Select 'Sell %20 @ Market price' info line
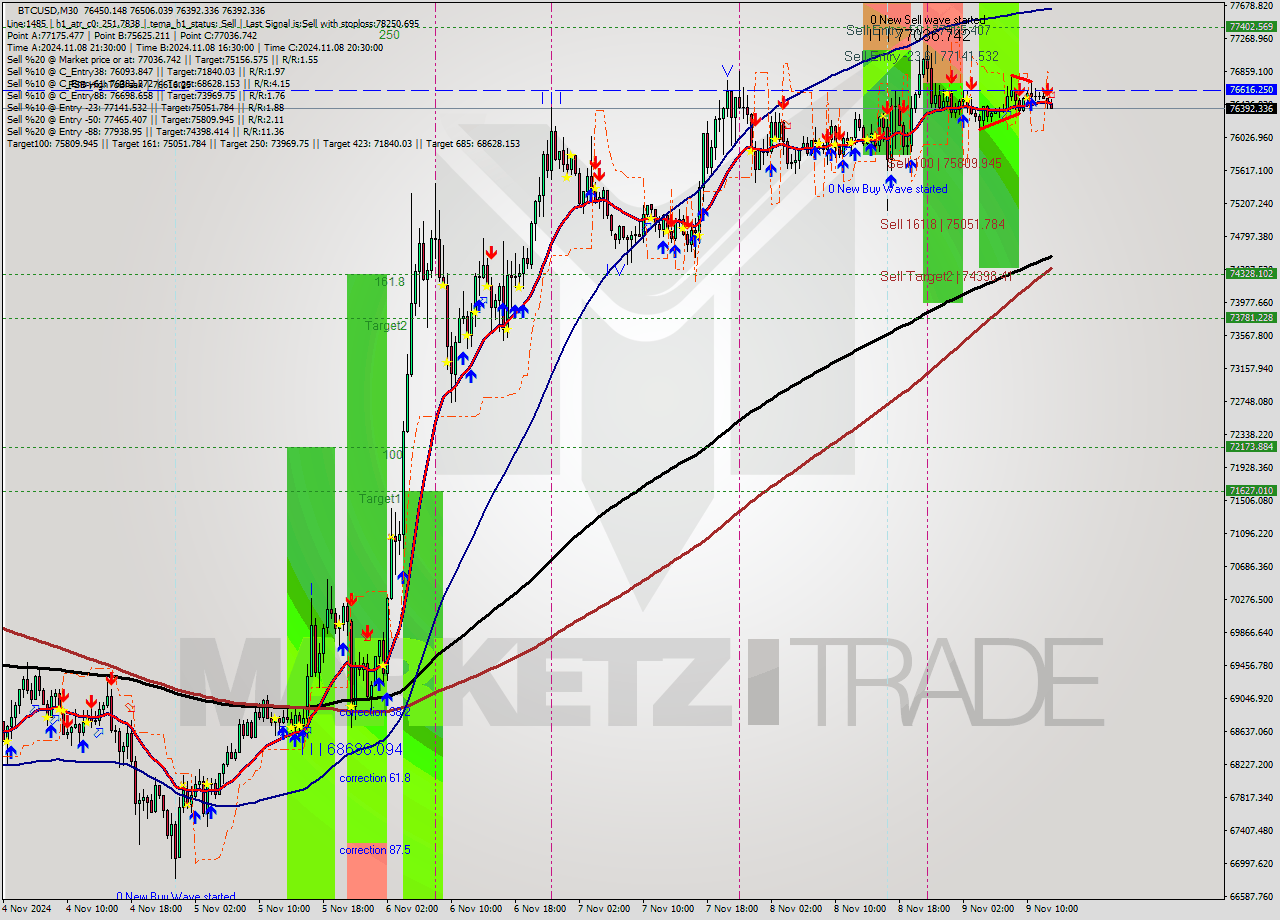Screen dimensions: 1280x920 click(x=162, y=59)
